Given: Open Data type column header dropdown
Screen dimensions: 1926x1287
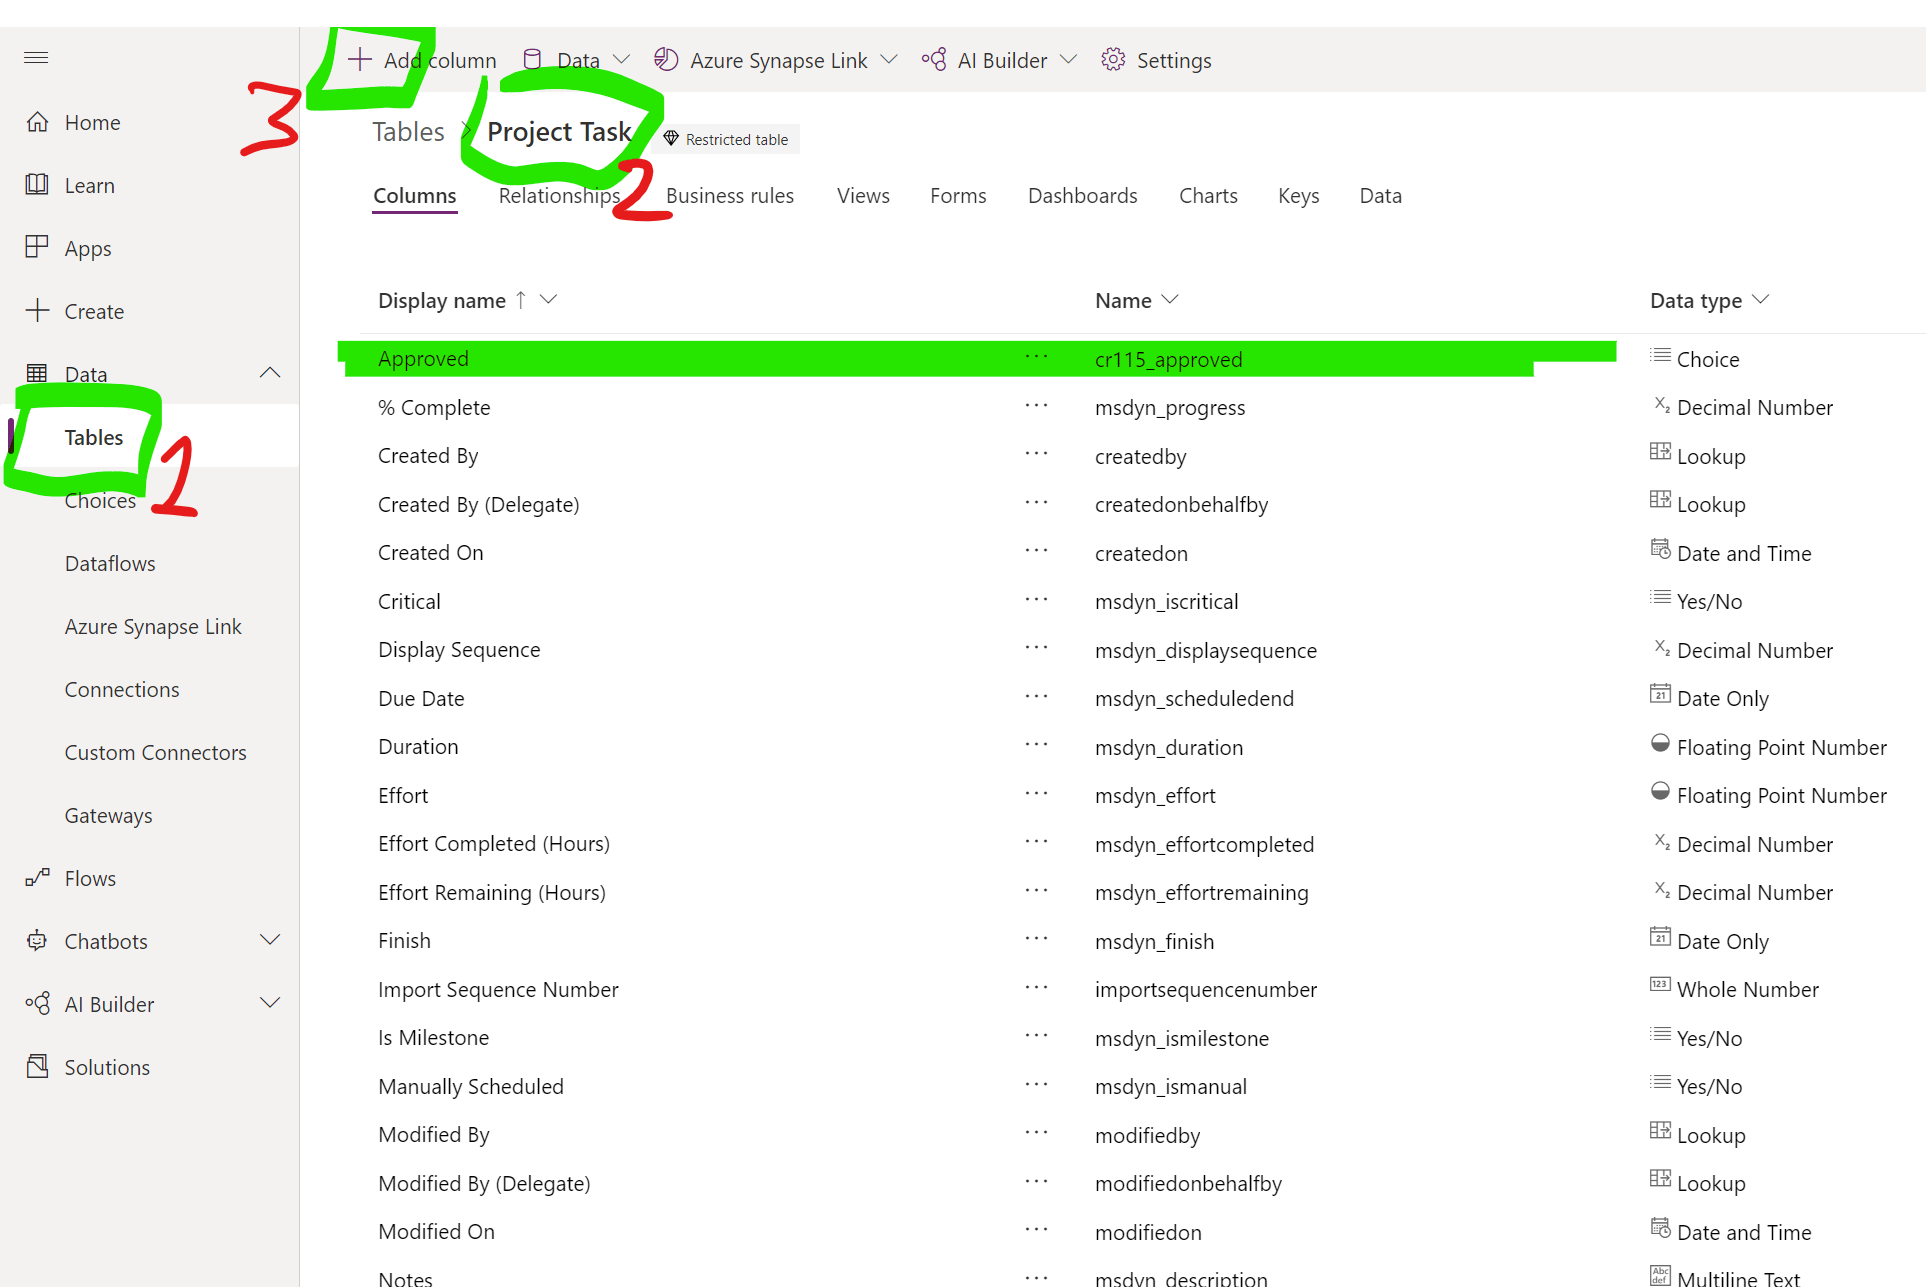Looking at the screenshot, I should (1761, 300).
